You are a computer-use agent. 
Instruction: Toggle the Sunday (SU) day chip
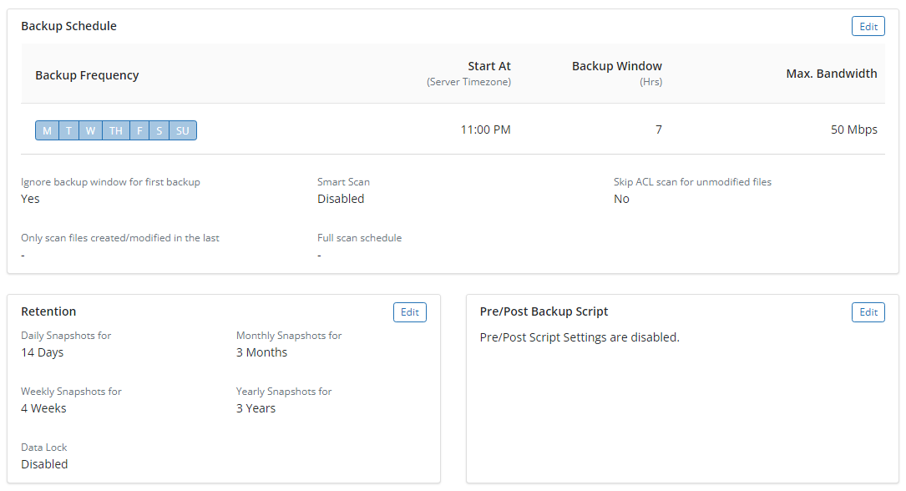pos(183,130)
